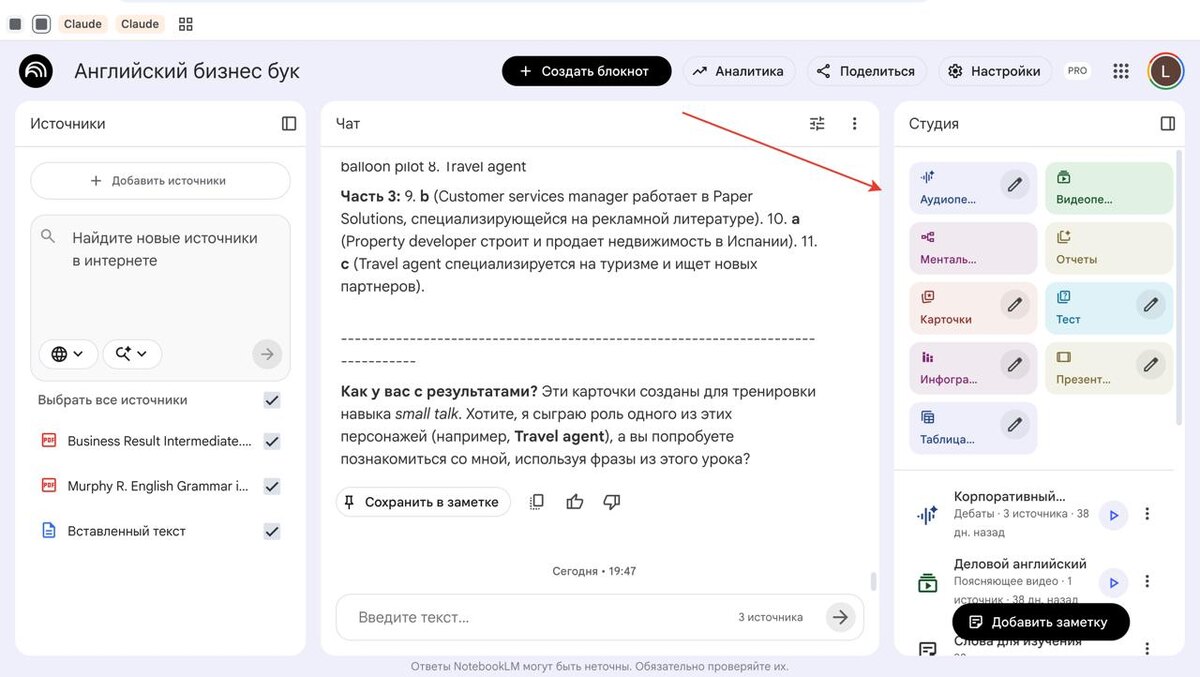
Task: Open Murphy R. English Grammar source
Action: [x=158, y=486]
